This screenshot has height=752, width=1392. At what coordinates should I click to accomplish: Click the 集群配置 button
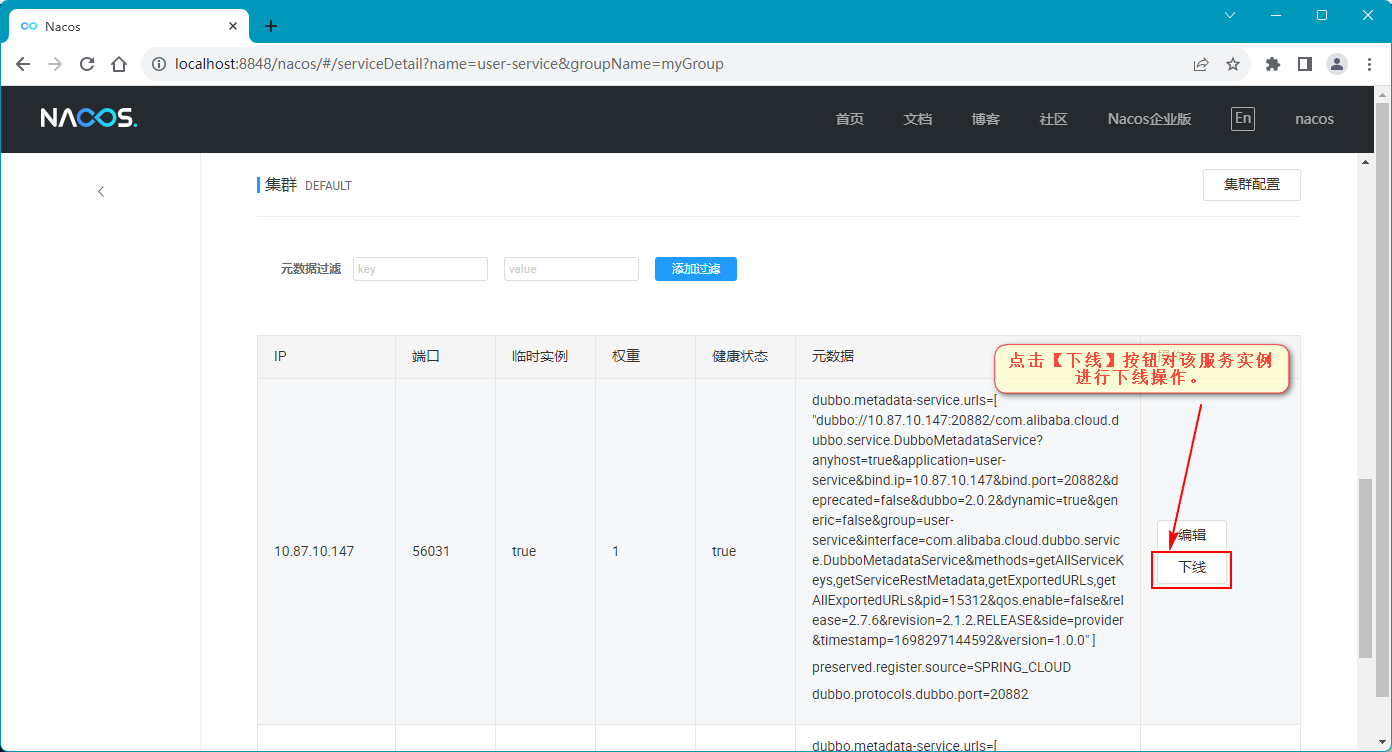(1252, 185)
